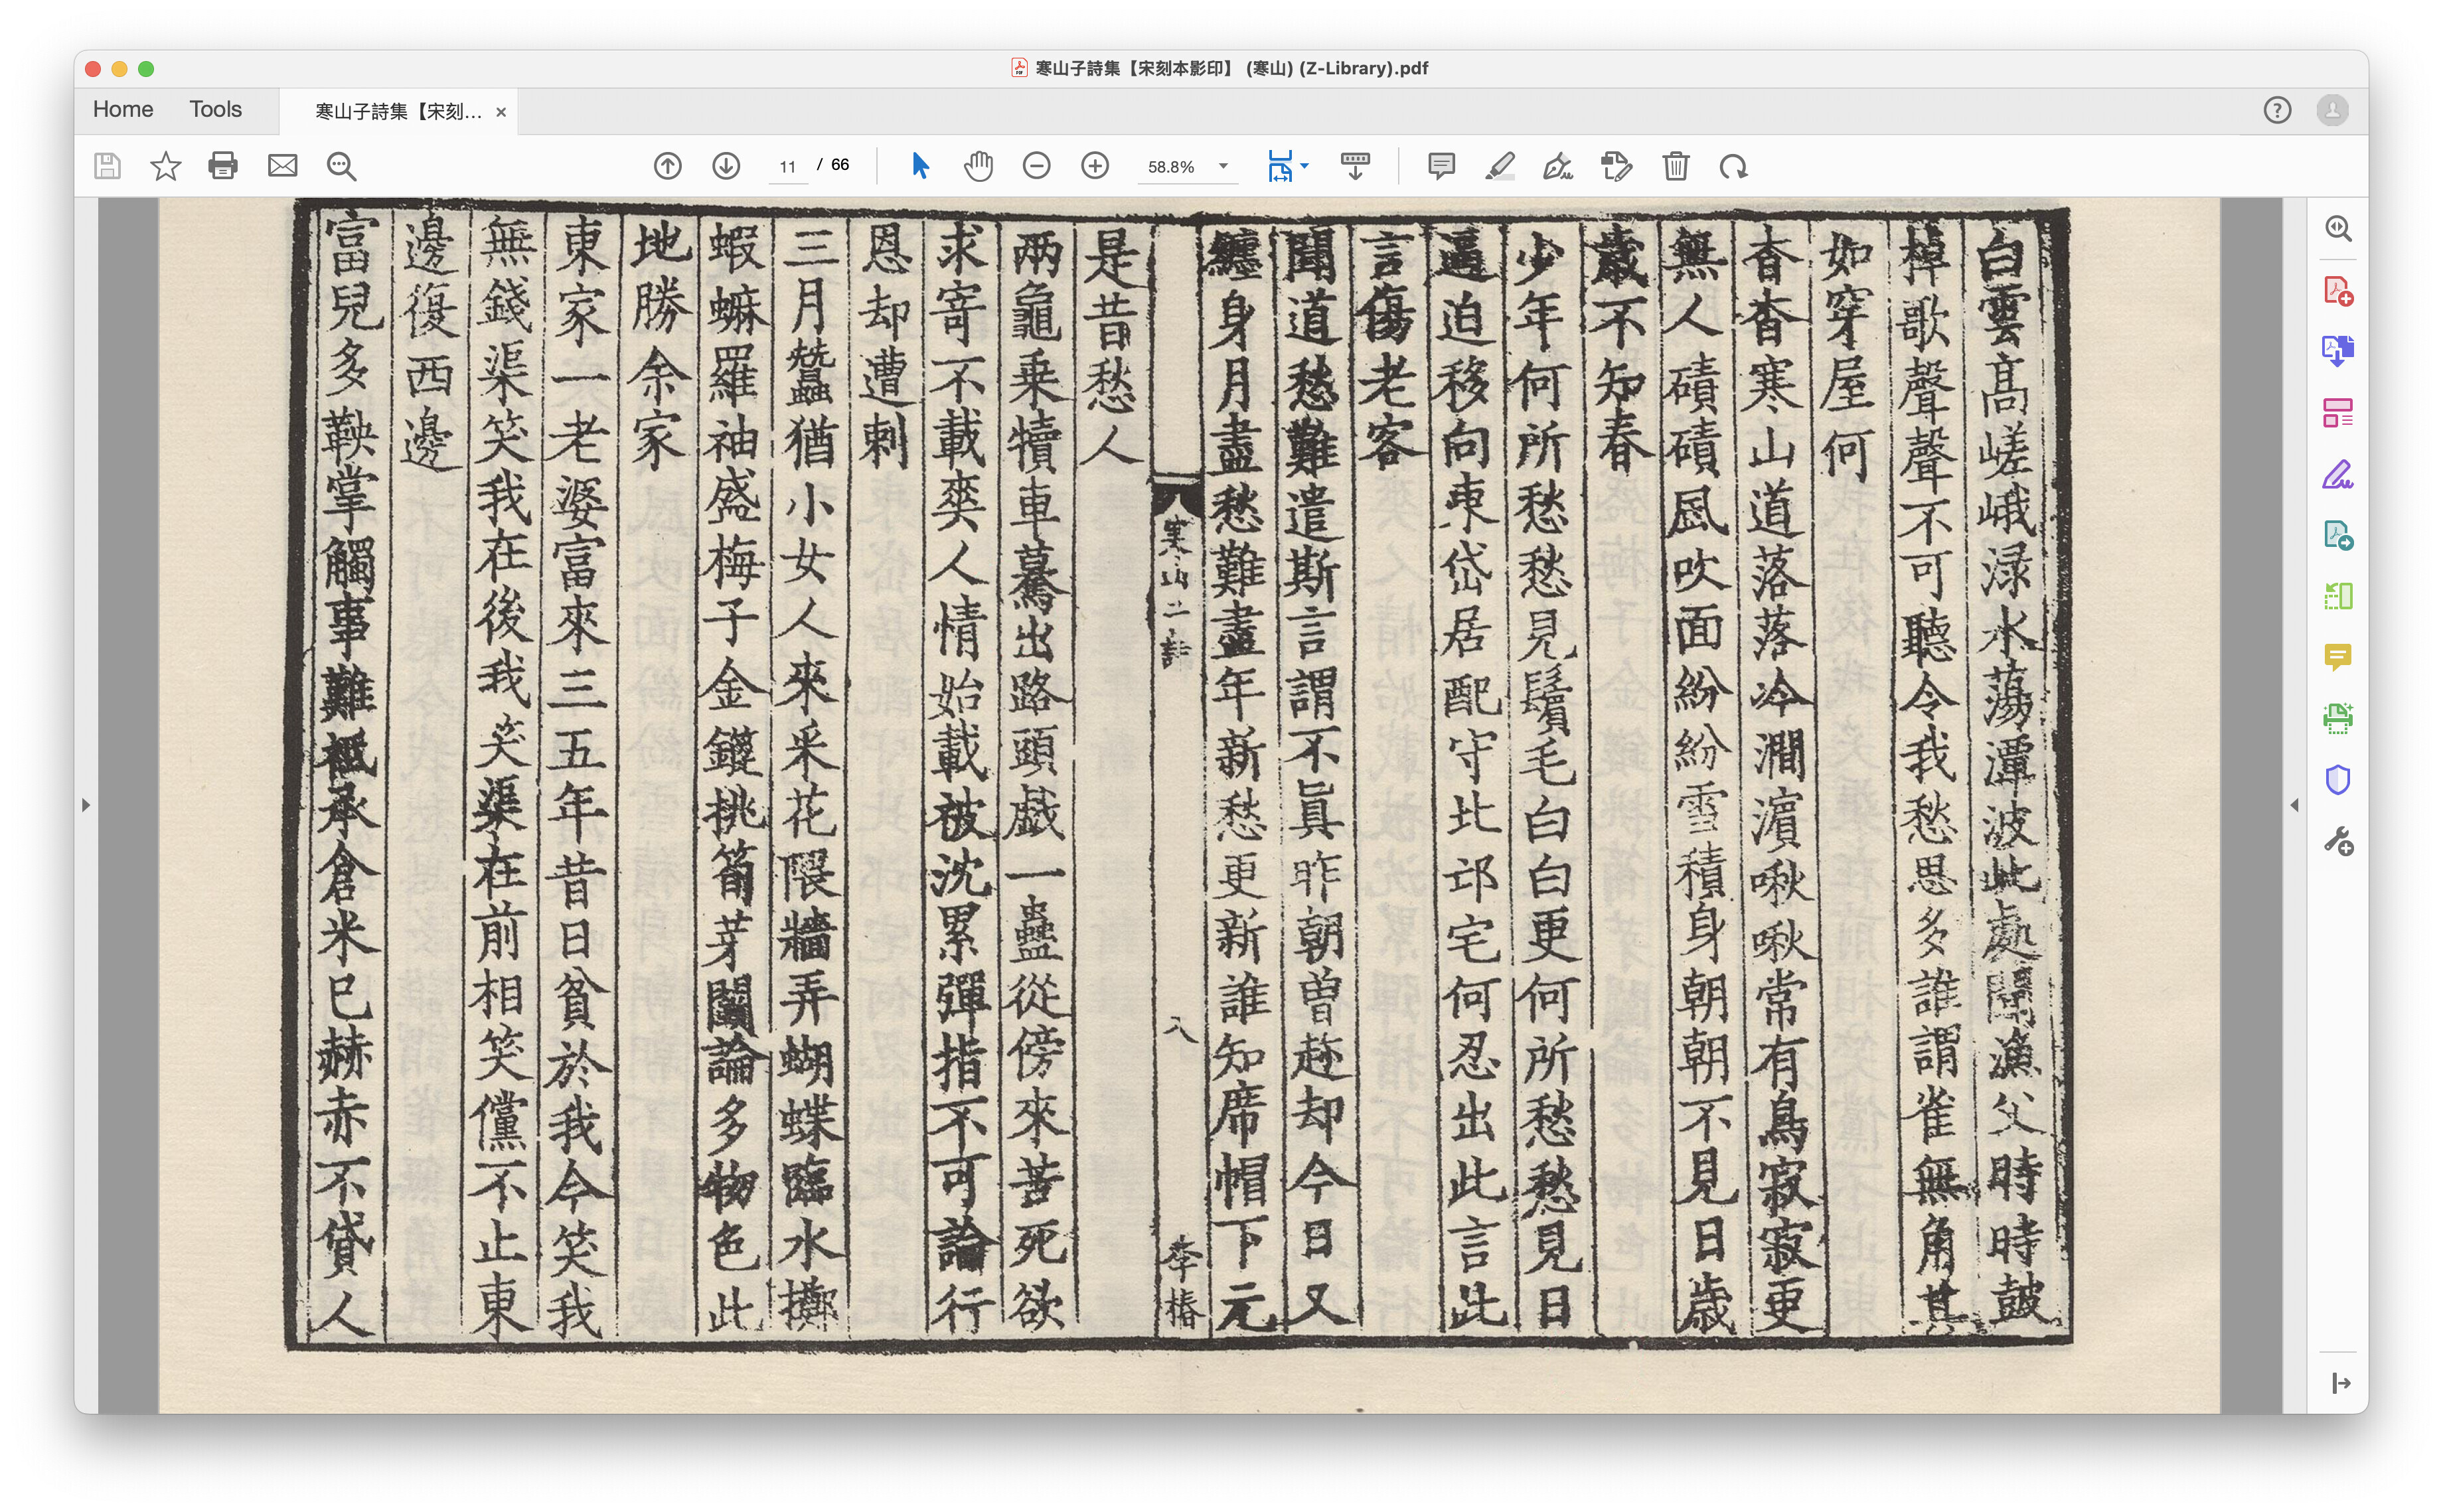The height and width of the screenshot is (1512, 2443).
Task: Send file by email envelope icon
Action: (x=282, y=166)
